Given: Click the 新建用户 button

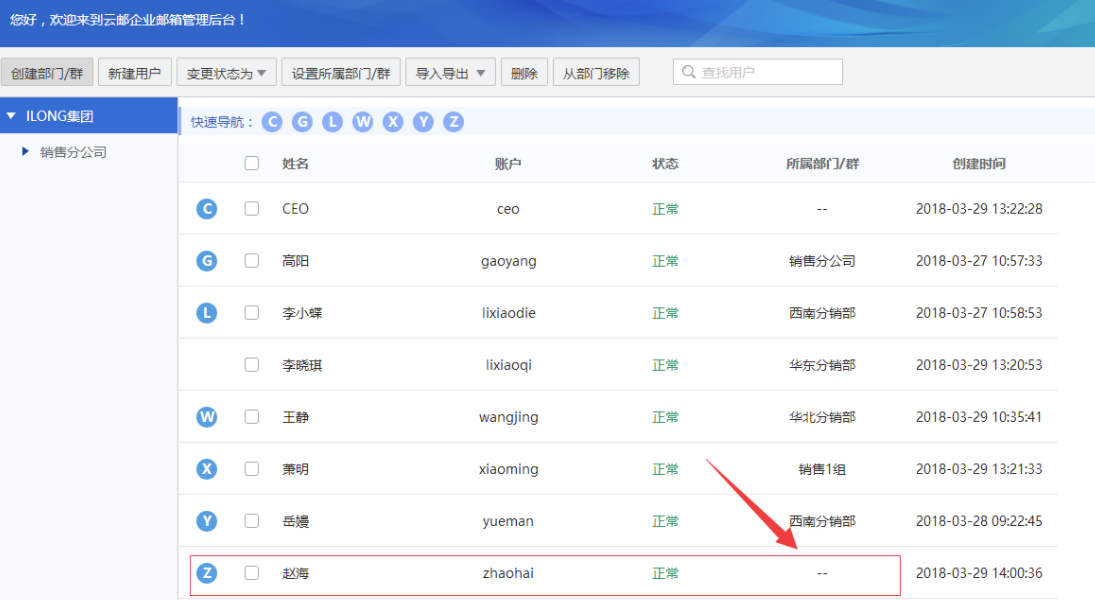Looking at the screenshot, I should [x=135, y=73].
